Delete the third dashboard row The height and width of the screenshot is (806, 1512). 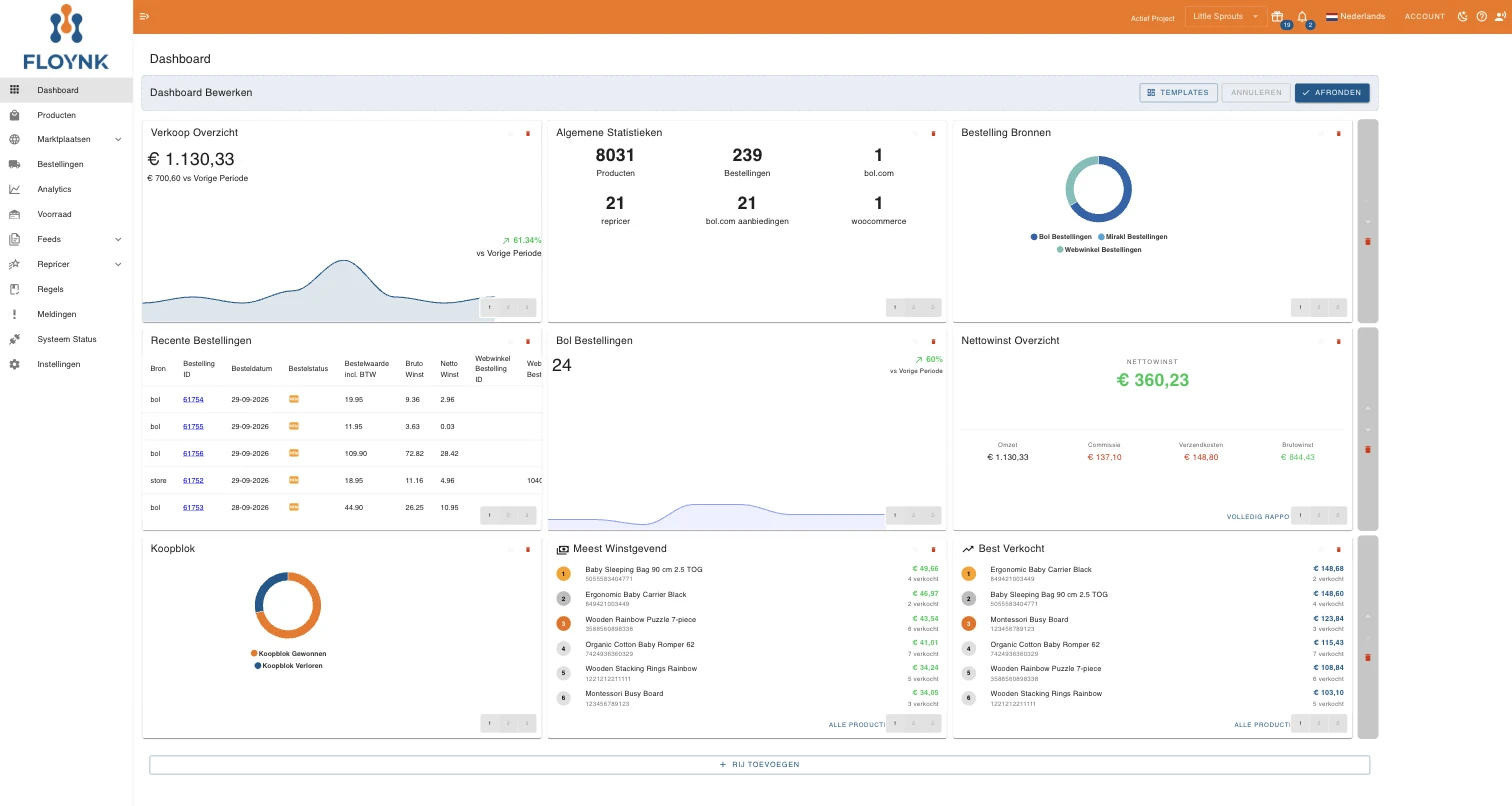click(1368, 657)
